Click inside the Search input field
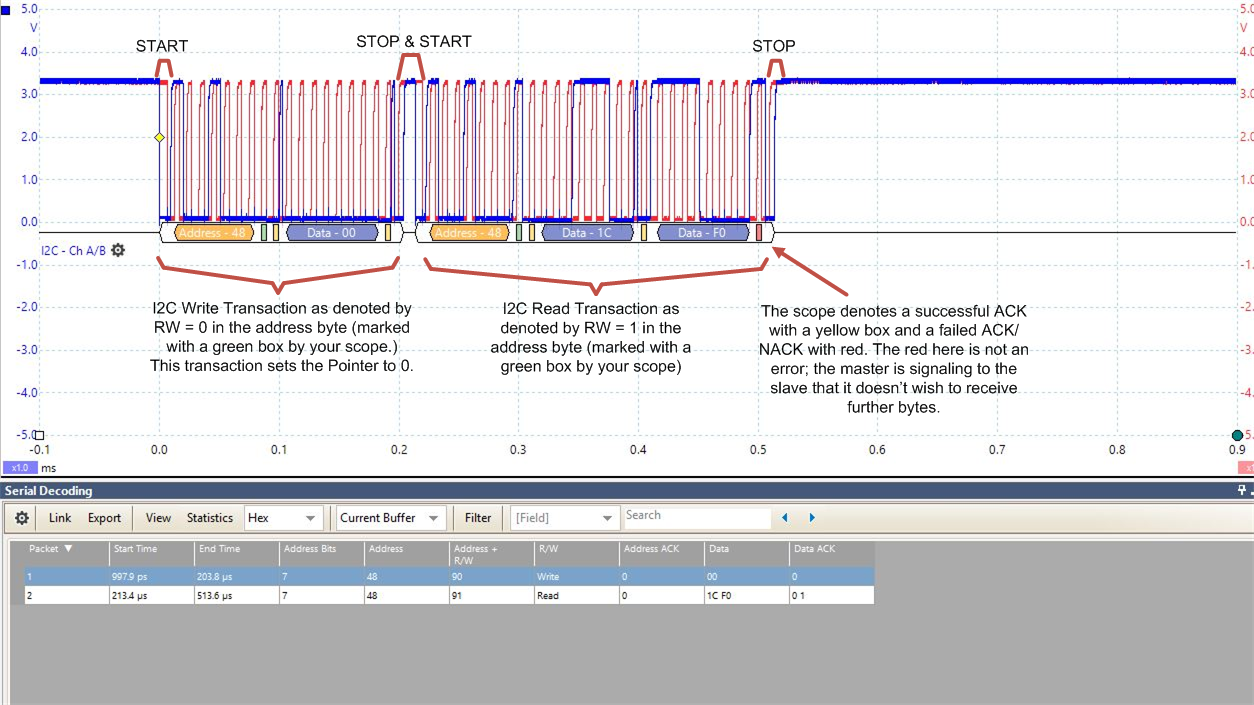The height and width of the screenshot is (705, 1254). (697, 516)
